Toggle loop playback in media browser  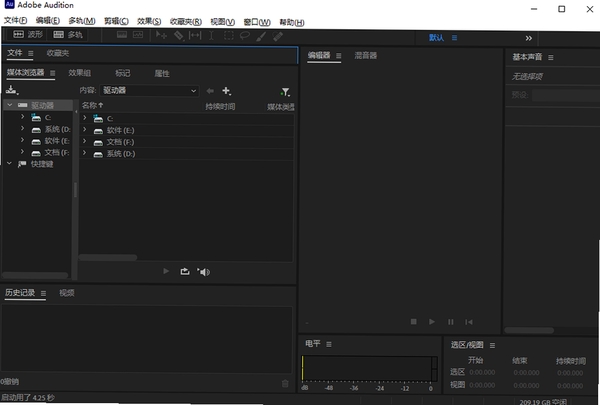185,271
